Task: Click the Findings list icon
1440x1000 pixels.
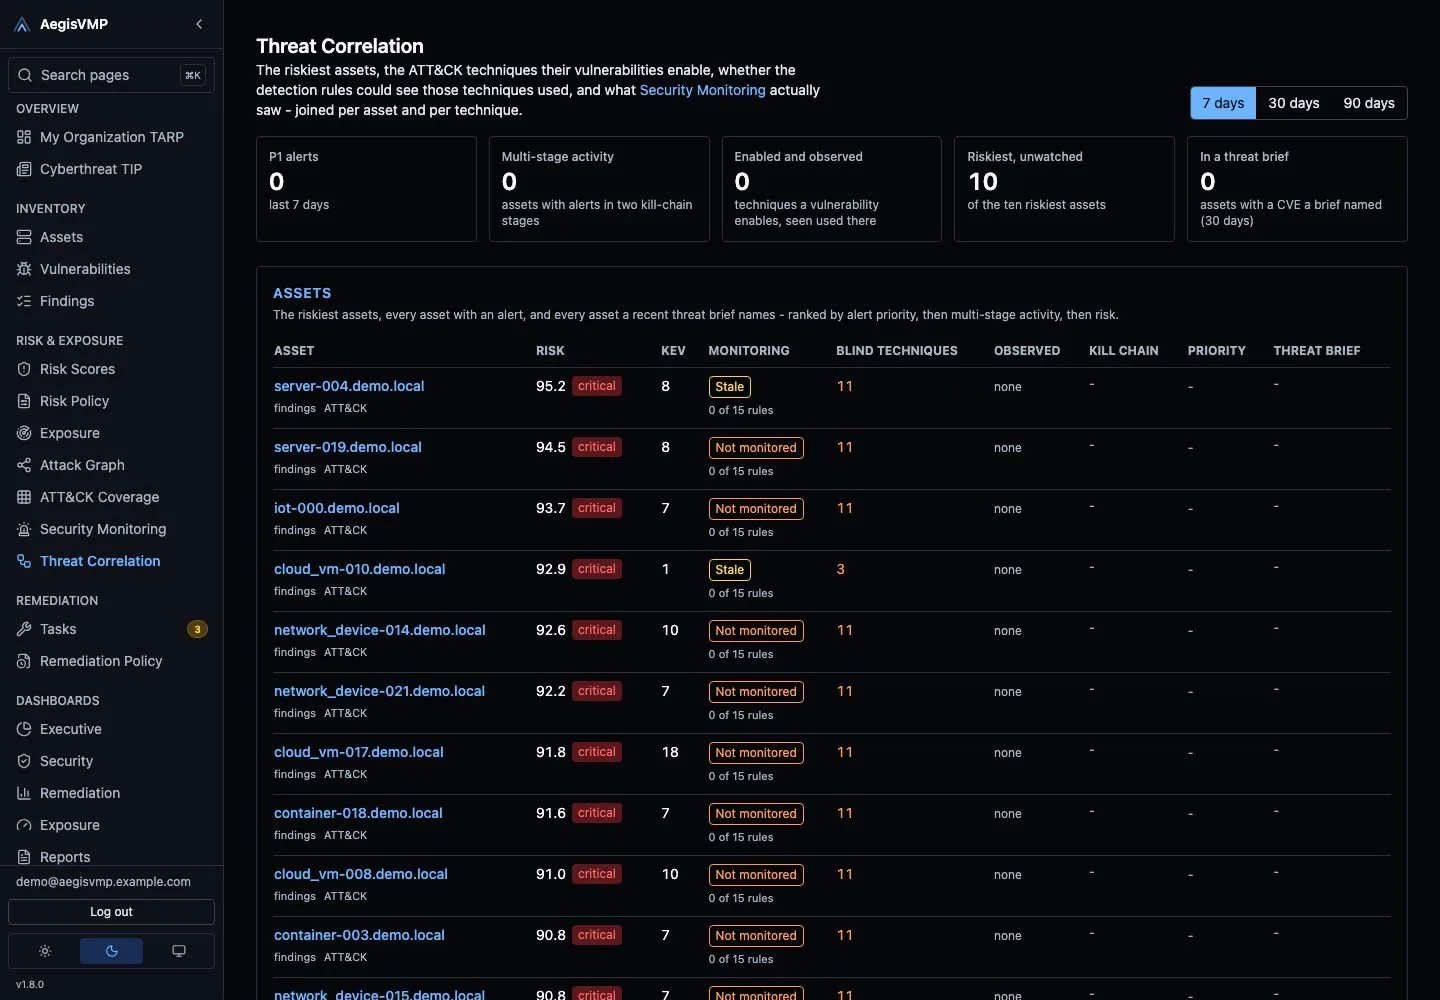Action: click(x=24, y=301)
